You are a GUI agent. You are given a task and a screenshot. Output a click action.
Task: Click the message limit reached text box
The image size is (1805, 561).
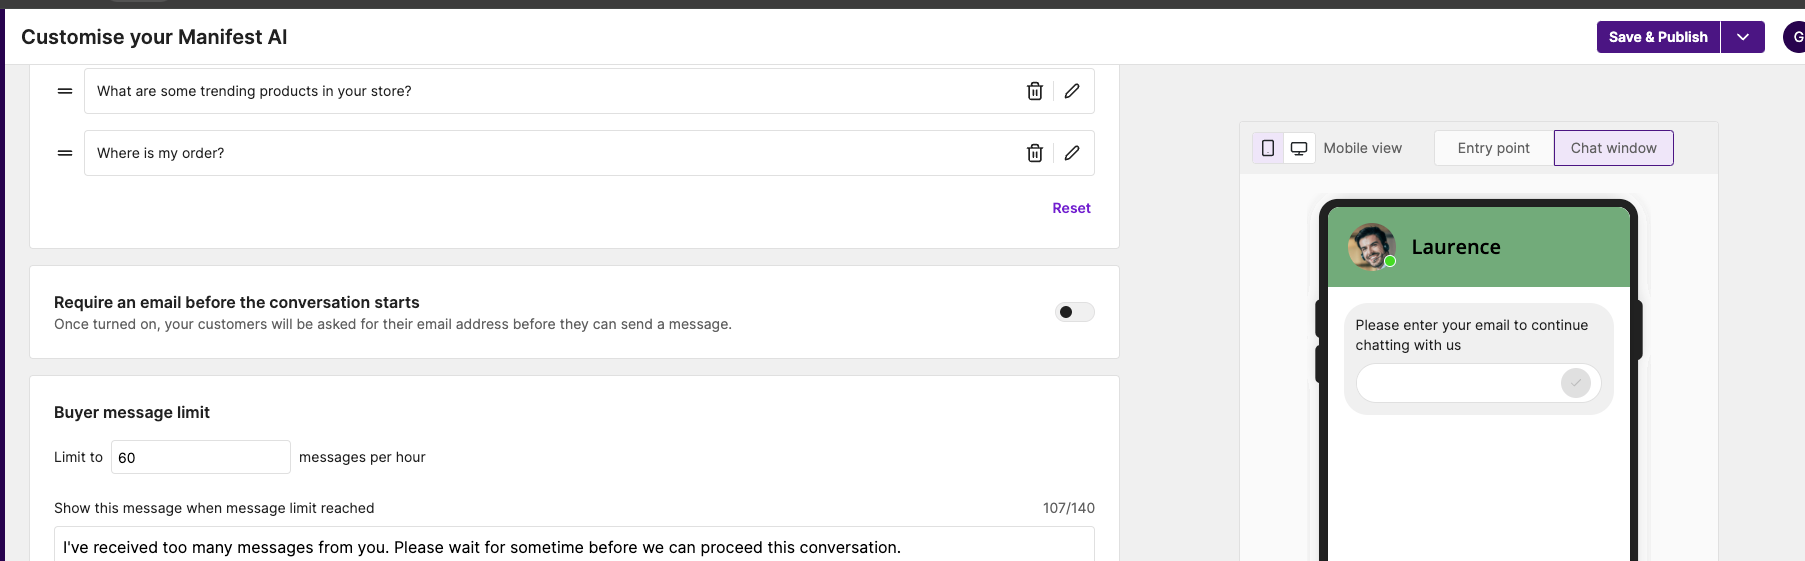[x=574, y=546]
